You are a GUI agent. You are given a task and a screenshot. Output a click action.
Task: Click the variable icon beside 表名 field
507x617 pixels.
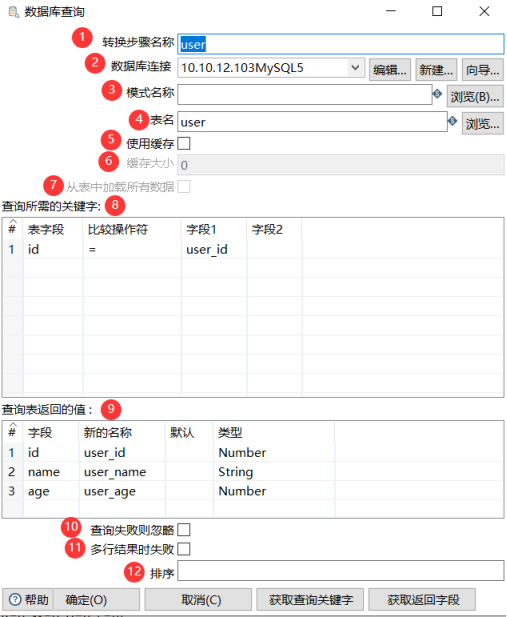[453, 121]
